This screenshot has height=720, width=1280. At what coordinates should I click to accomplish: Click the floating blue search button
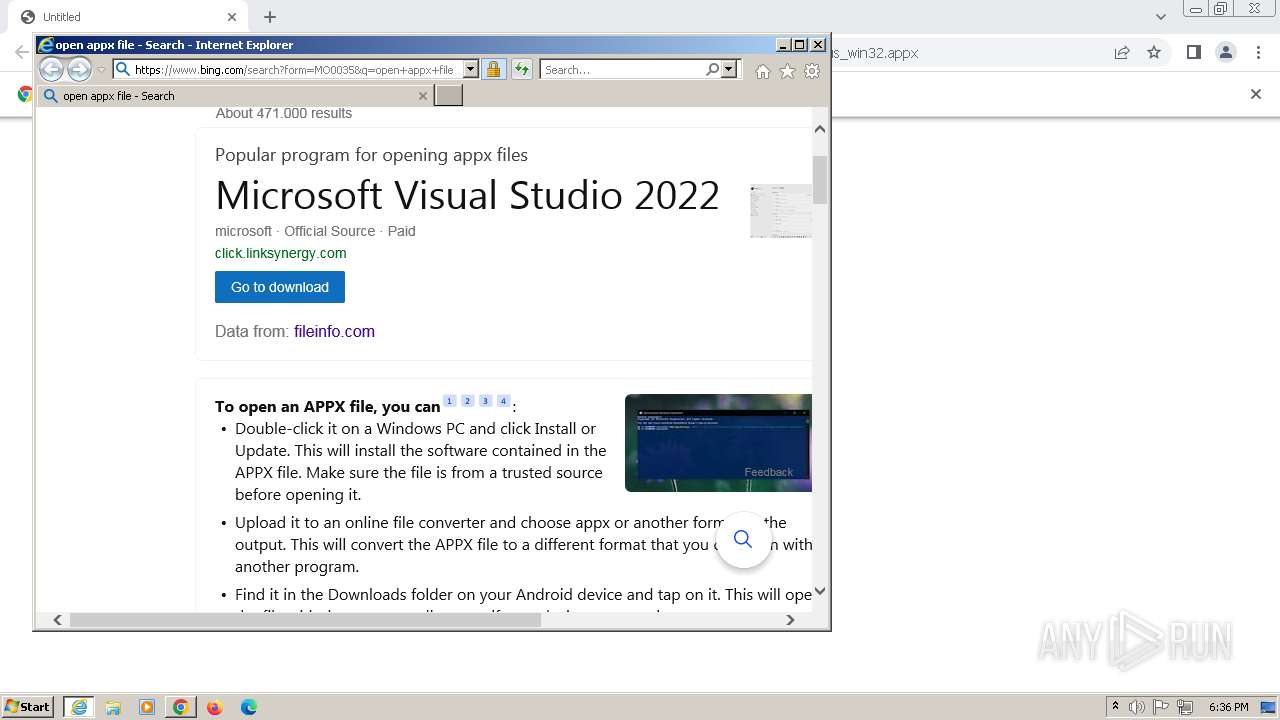[743, 540]
